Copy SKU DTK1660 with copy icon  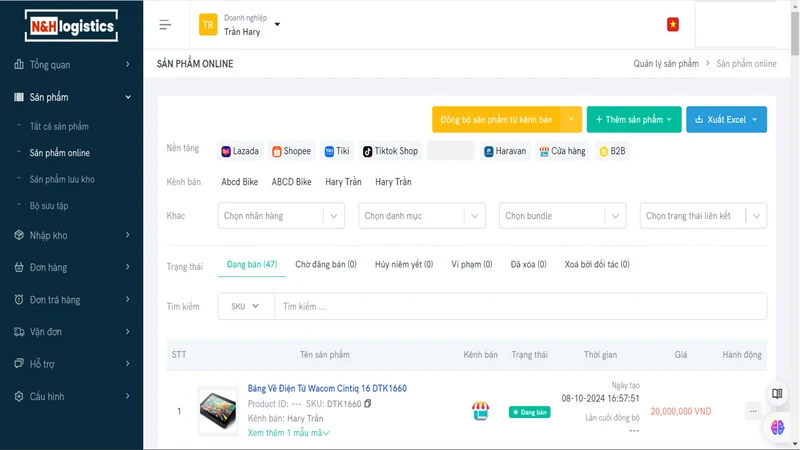[367, 404]
